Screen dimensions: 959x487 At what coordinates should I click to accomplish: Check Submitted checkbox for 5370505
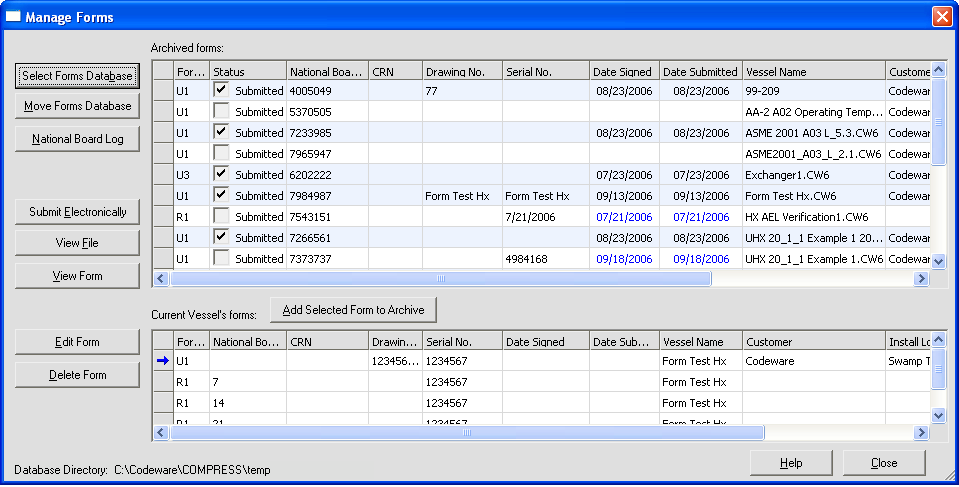(x=221, y=111)
